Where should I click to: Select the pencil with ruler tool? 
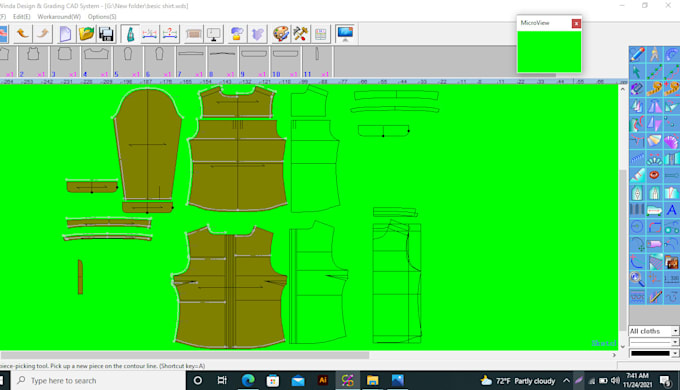(654, 297)
